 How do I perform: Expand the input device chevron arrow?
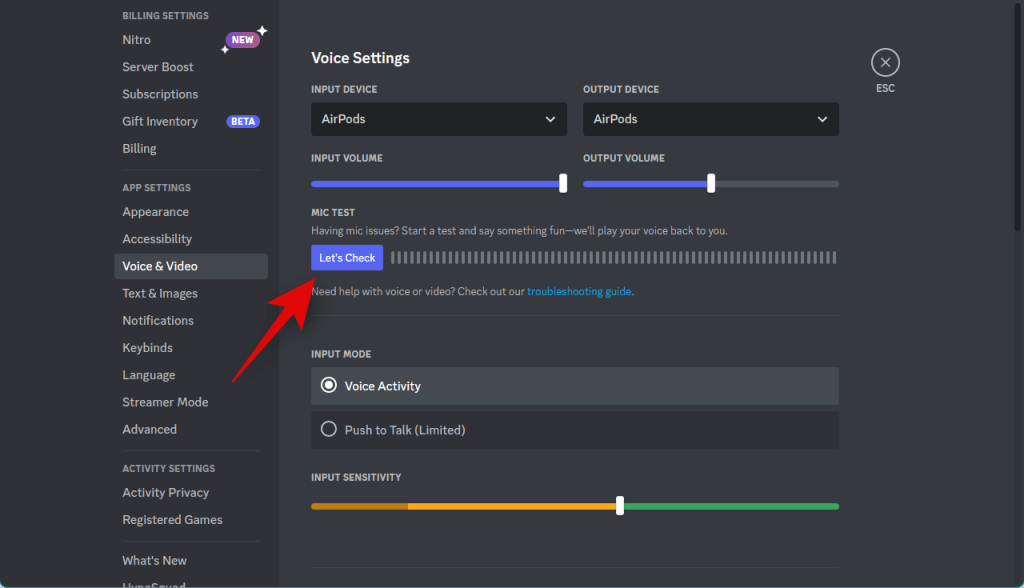[x=551, y=119]
